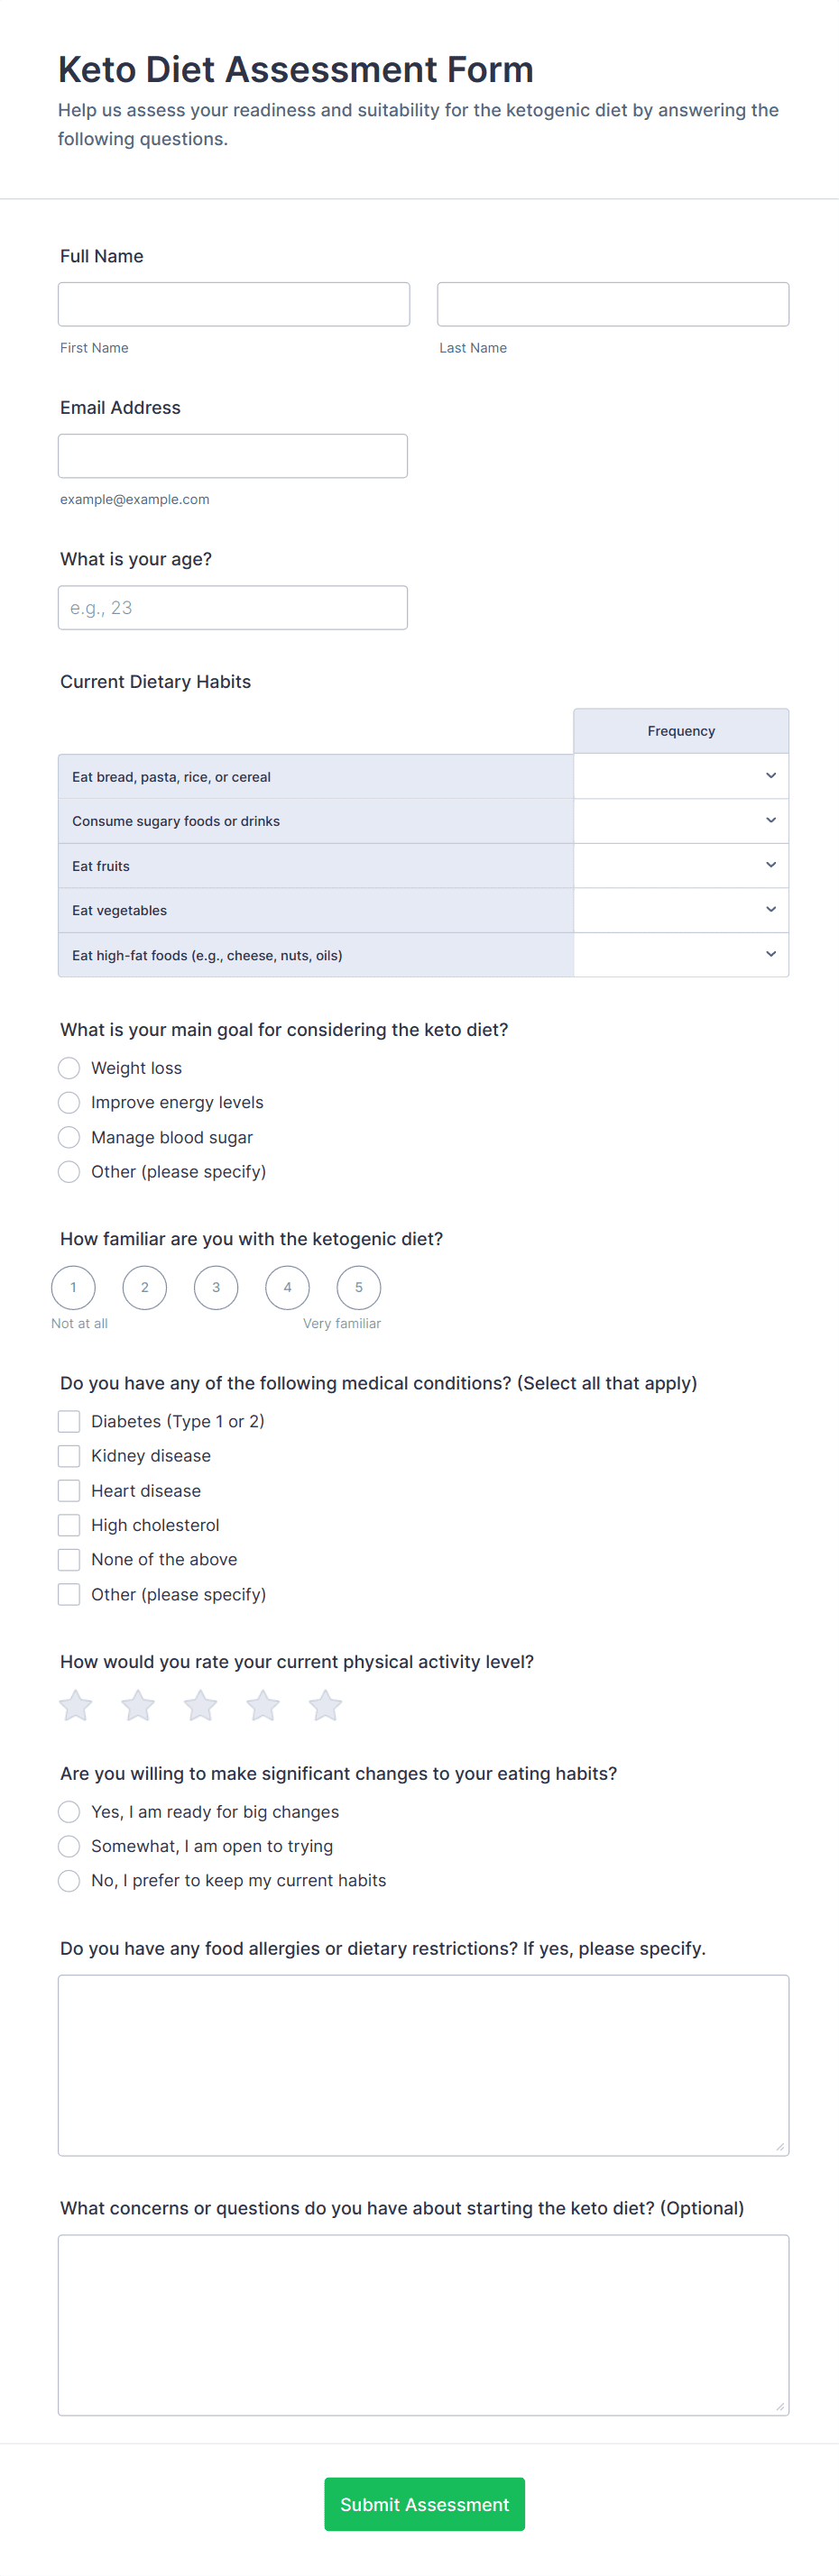839x2576 pixels.
Task: Click the food allergies text area
Action: click(x=423, y=2065)
